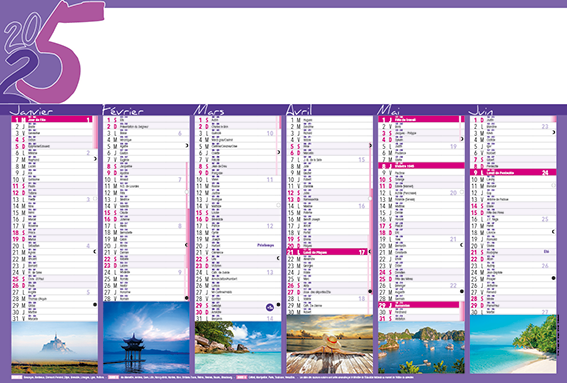The width and height of the screenshot is (567, 383).
Task: Click the last quarter moon icon beside 21 January
Action: (x=95, y=251)
